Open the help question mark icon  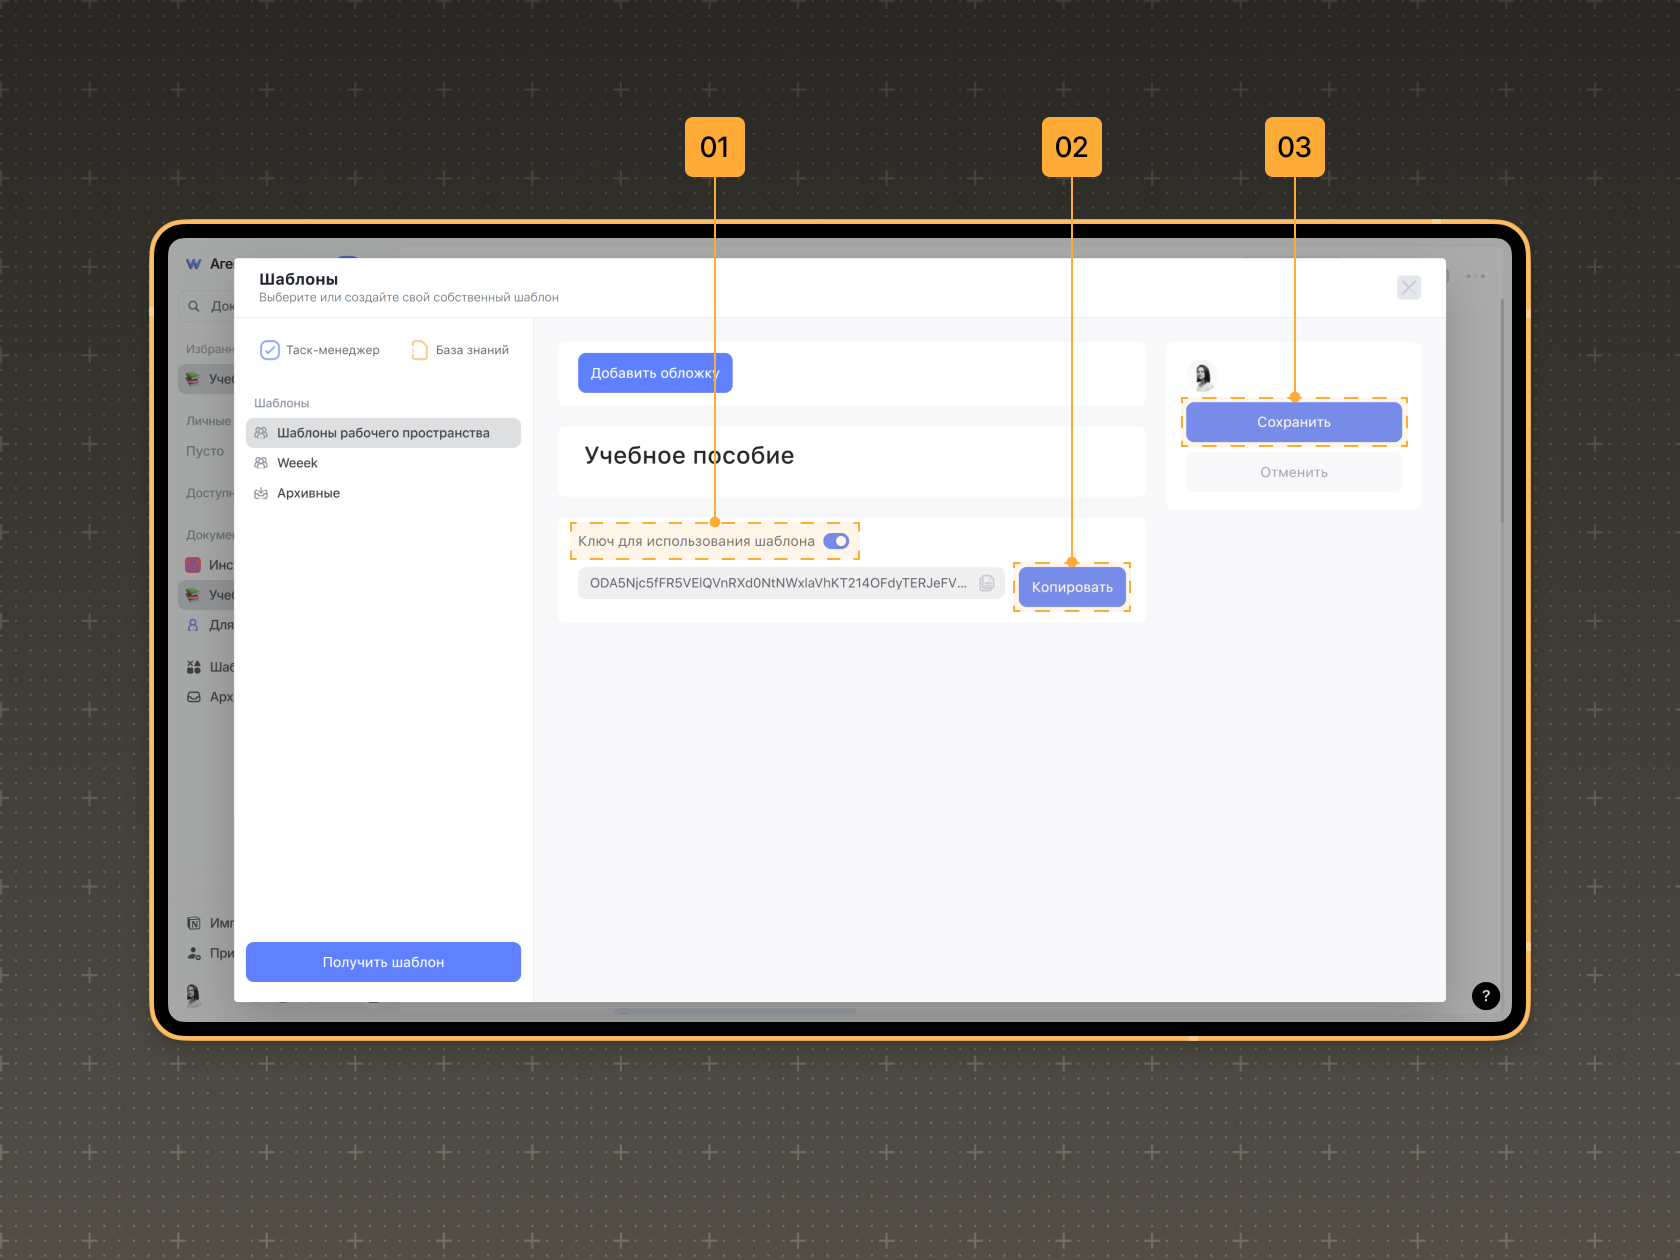point(1485,995)
